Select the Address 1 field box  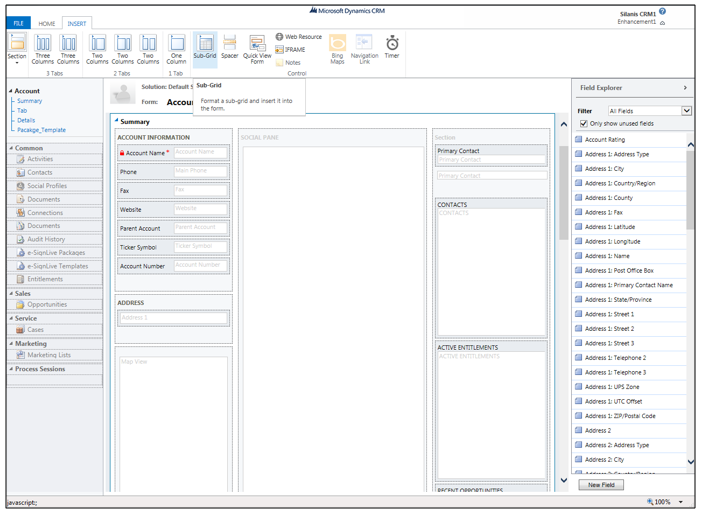click(174, 318)
